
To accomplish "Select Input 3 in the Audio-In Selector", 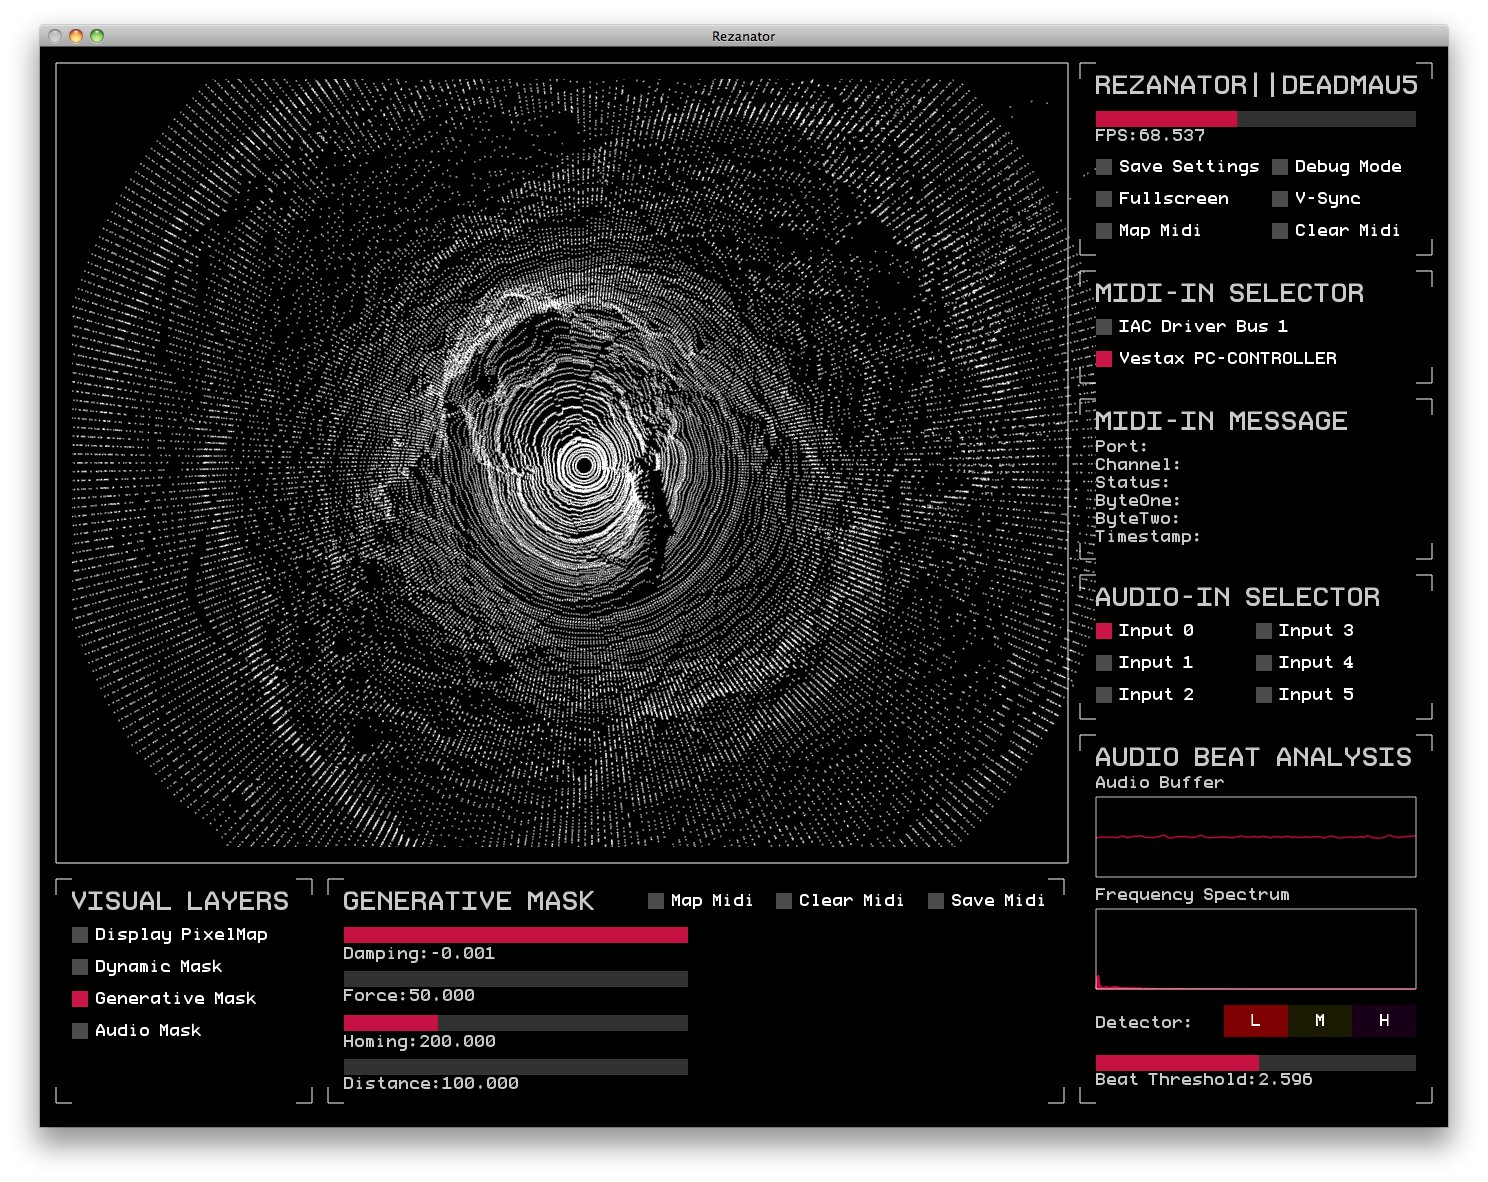I will [1264, 630].
